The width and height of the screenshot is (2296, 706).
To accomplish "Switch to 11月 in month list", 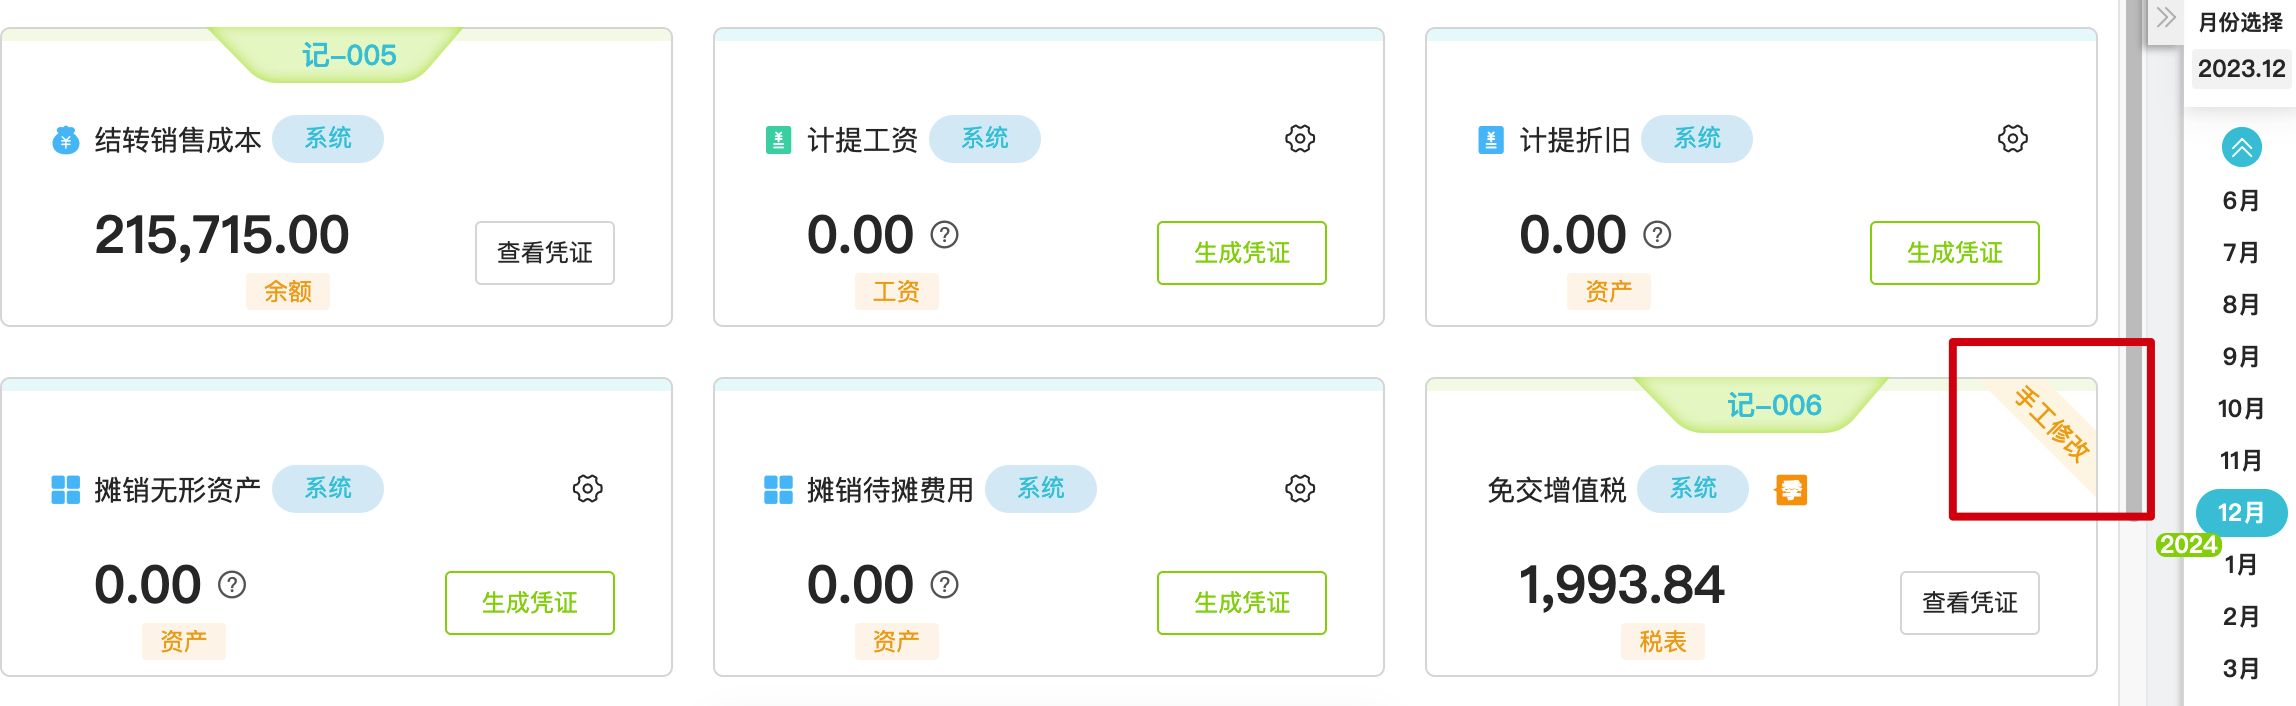I will [x=2241, y=461].
